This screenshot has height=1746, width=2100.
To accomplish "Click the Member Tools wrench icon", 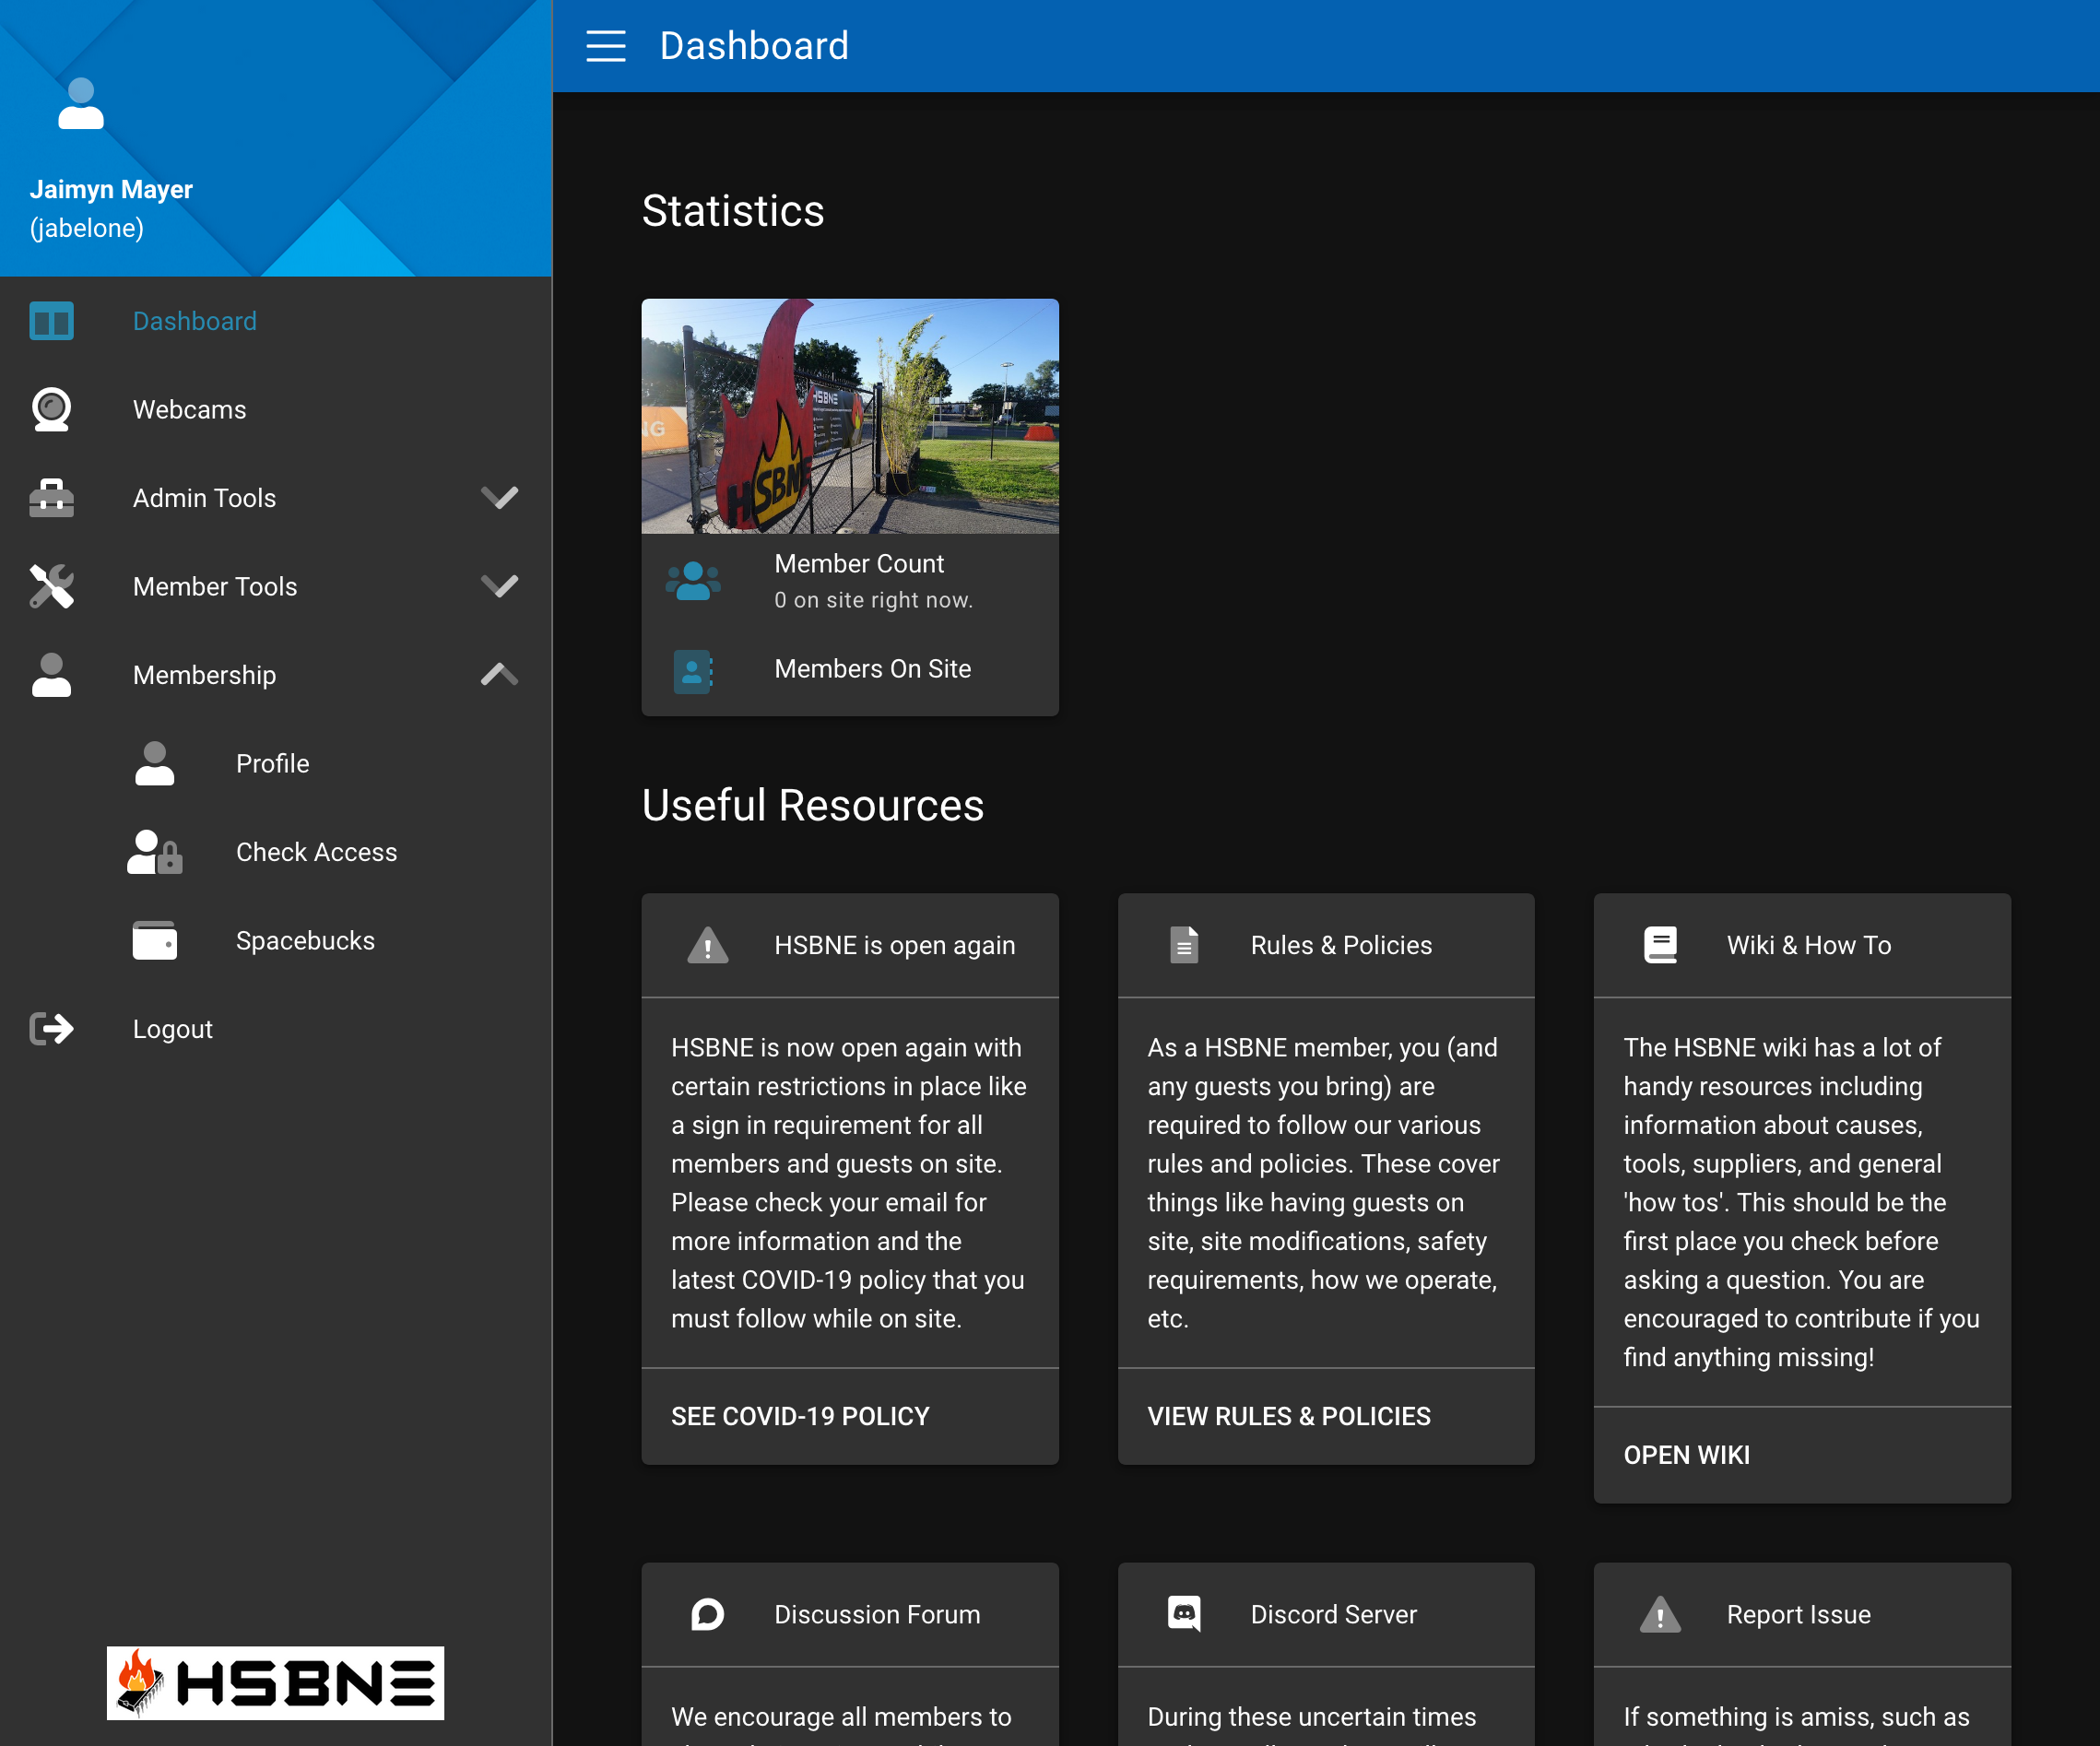I will (51, 587).
